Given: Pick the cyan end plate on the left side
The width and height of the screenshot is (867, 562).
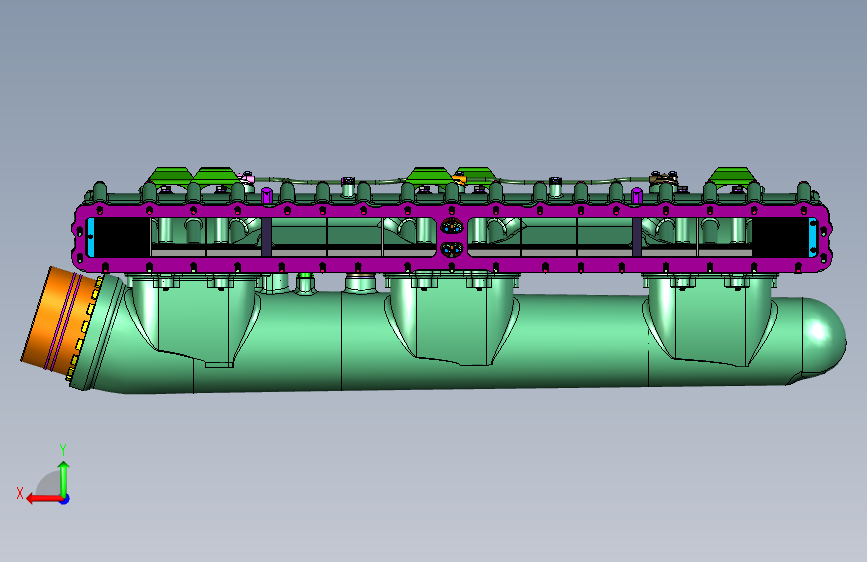Looking at the screenshot, I should click(x=91, y=237).
